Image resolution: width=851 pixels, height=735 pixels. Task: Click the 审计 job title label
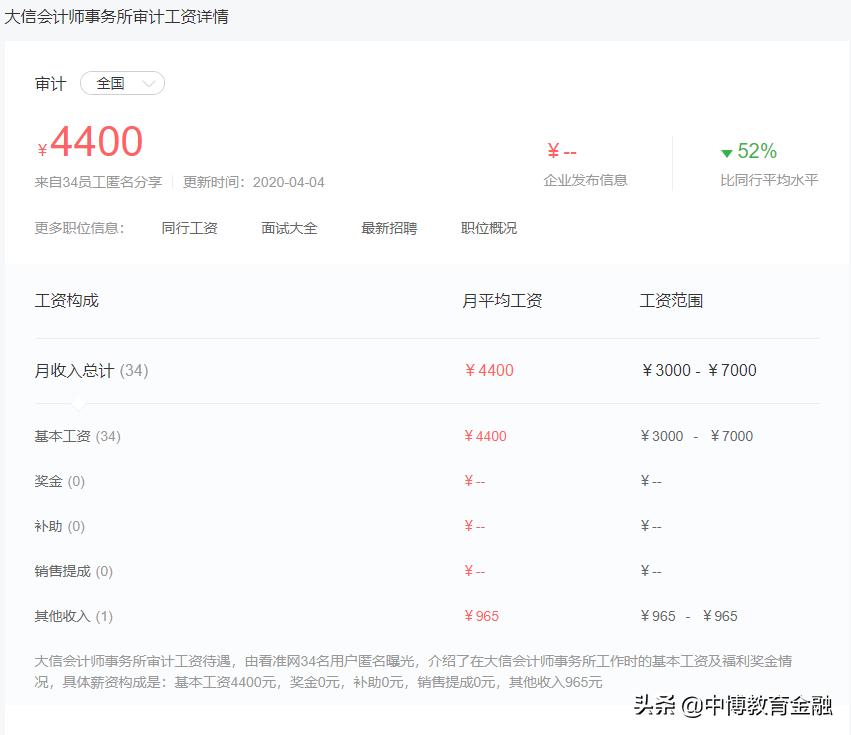point(50,84)
